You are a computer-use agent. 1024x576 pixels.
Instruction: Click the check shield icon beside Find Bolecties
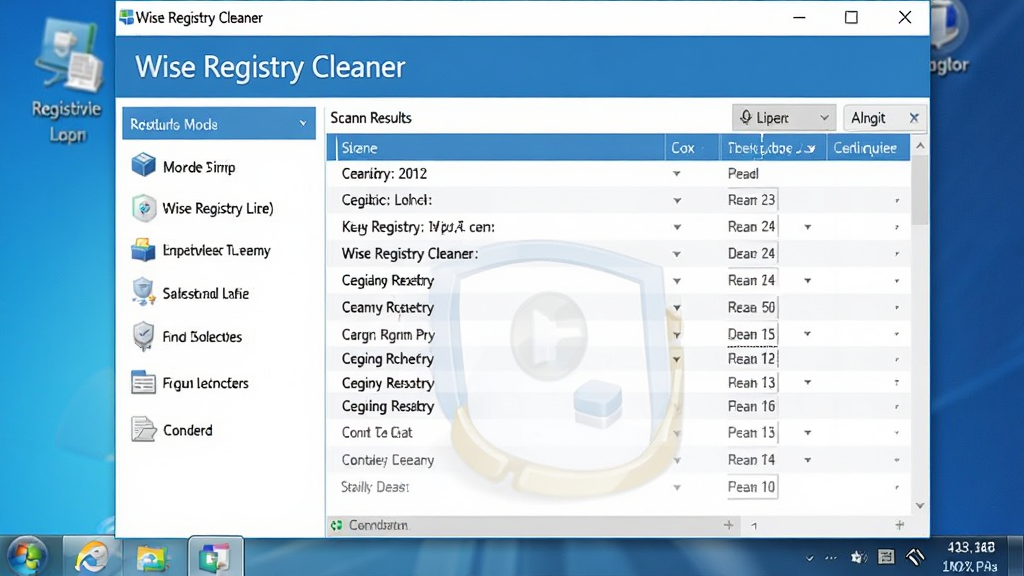coord(143,336)
